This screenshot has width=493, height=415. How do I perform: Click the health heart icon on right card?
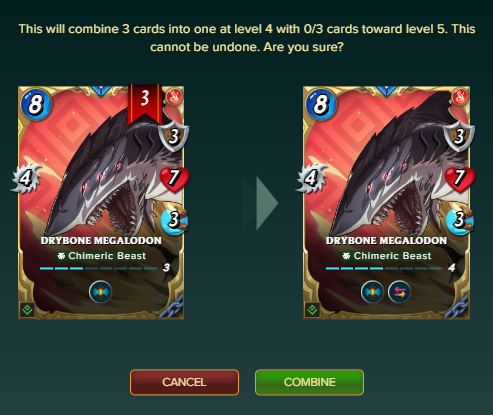(x=460, y=179)
